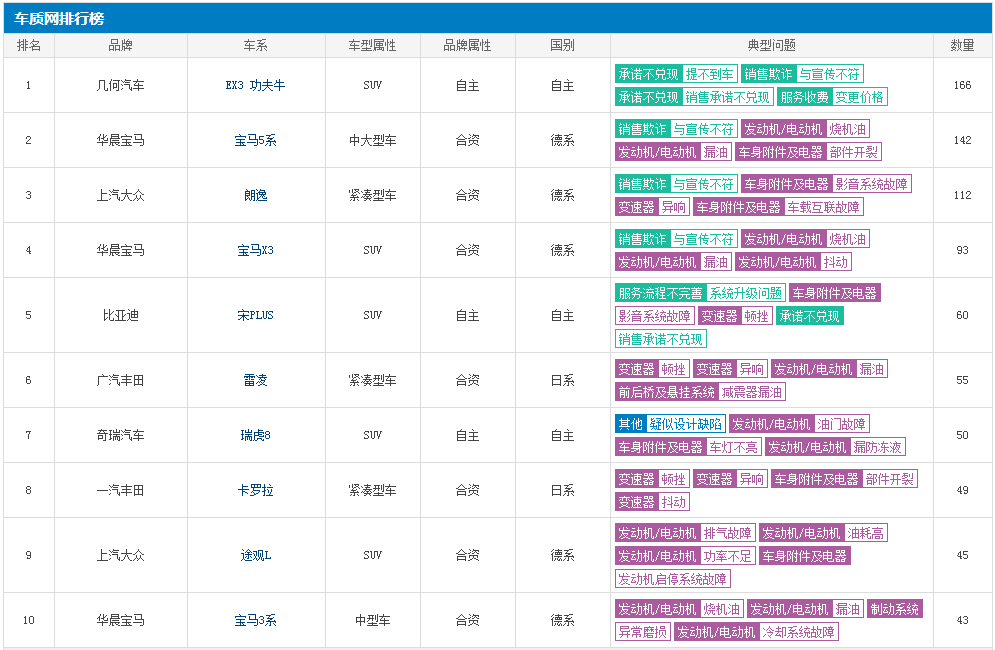Click the 日系 cell in 卡罗拉 row
995x650 pixels.
click(562, 490)
